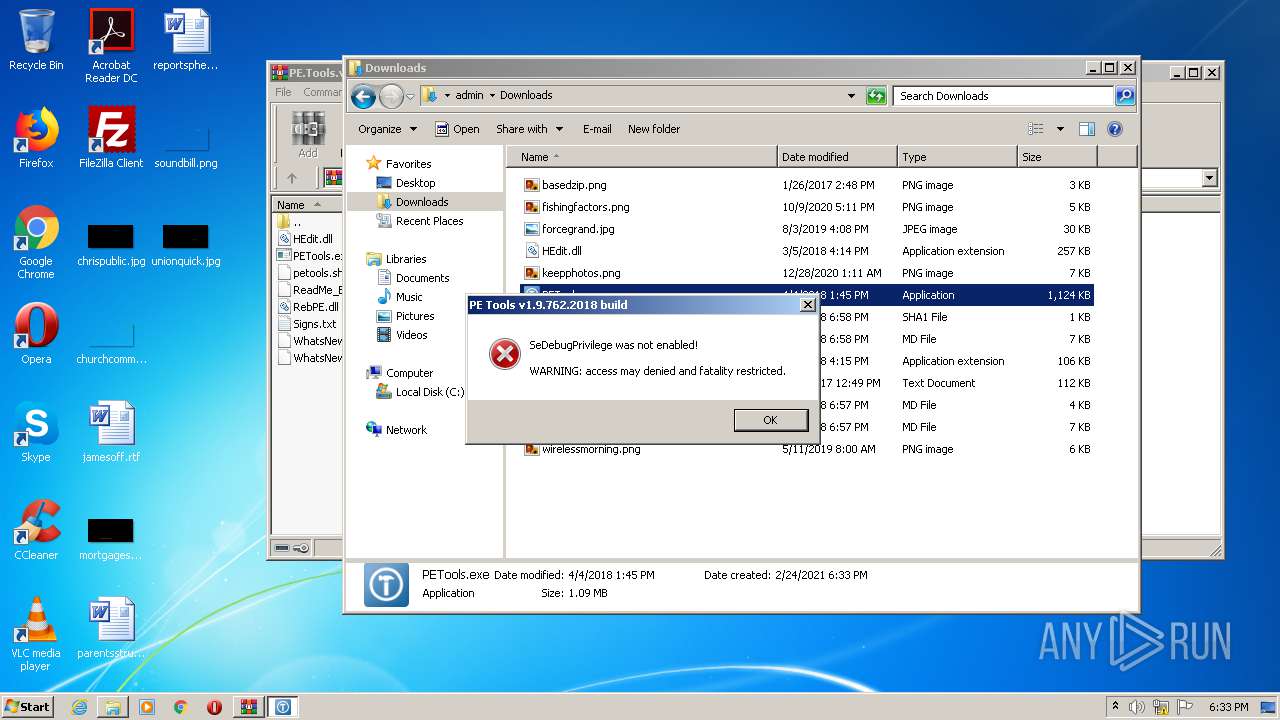1280x720 pixels.
Task: Select Local Disk (C:)
Action: click(x=430, y=392)
